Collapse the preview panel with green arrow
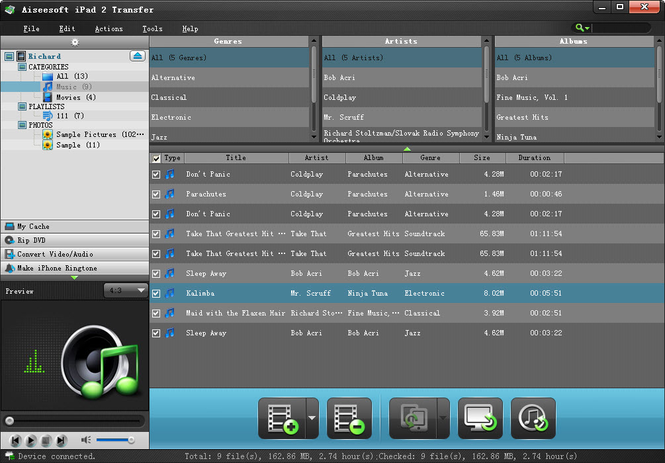The height and width of the screenshot is (463, 665). (75, 278)
